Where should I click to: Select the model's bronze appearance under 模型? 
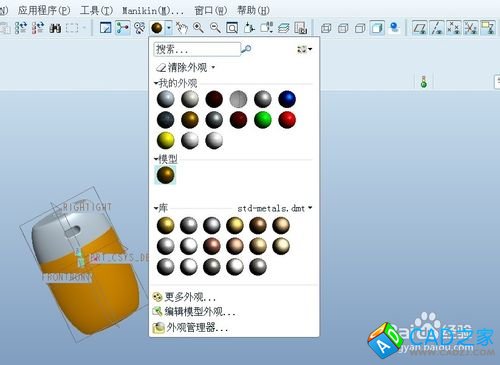tap(165, 175)
